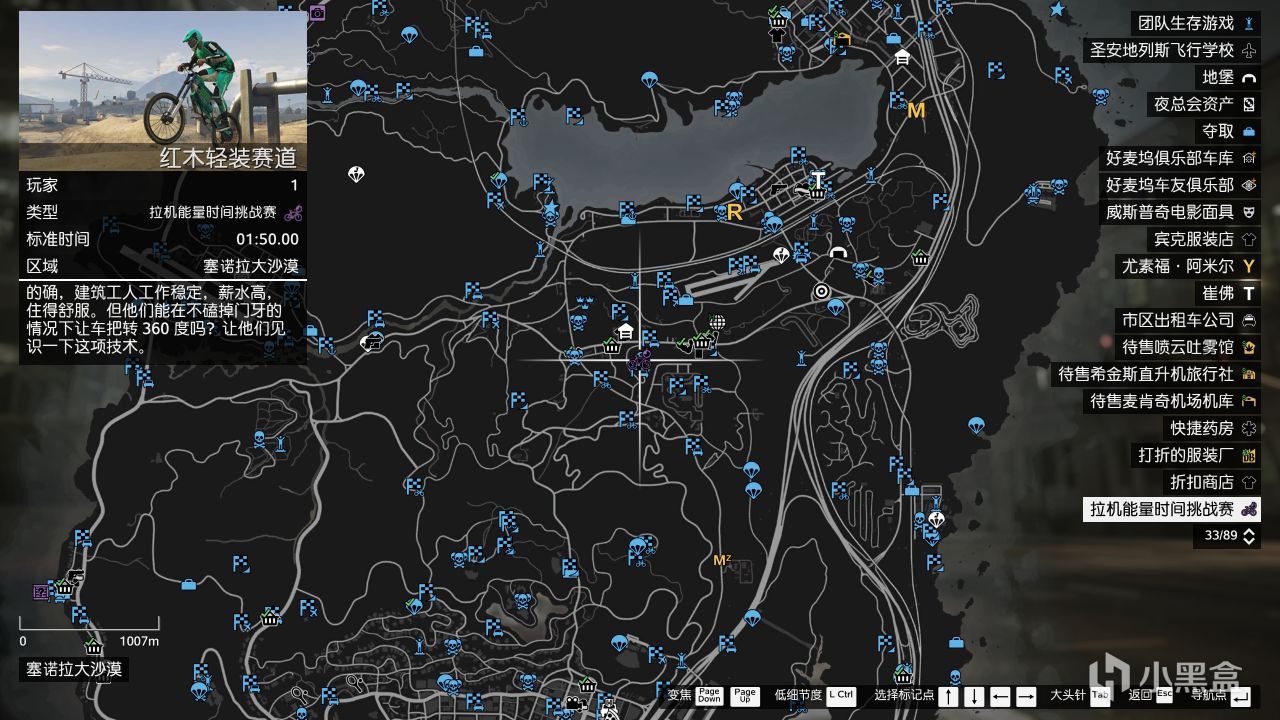Click the right arrow select-marker key
The width and height of the screenshot is (1280, 720).
tap(1026, 696)
